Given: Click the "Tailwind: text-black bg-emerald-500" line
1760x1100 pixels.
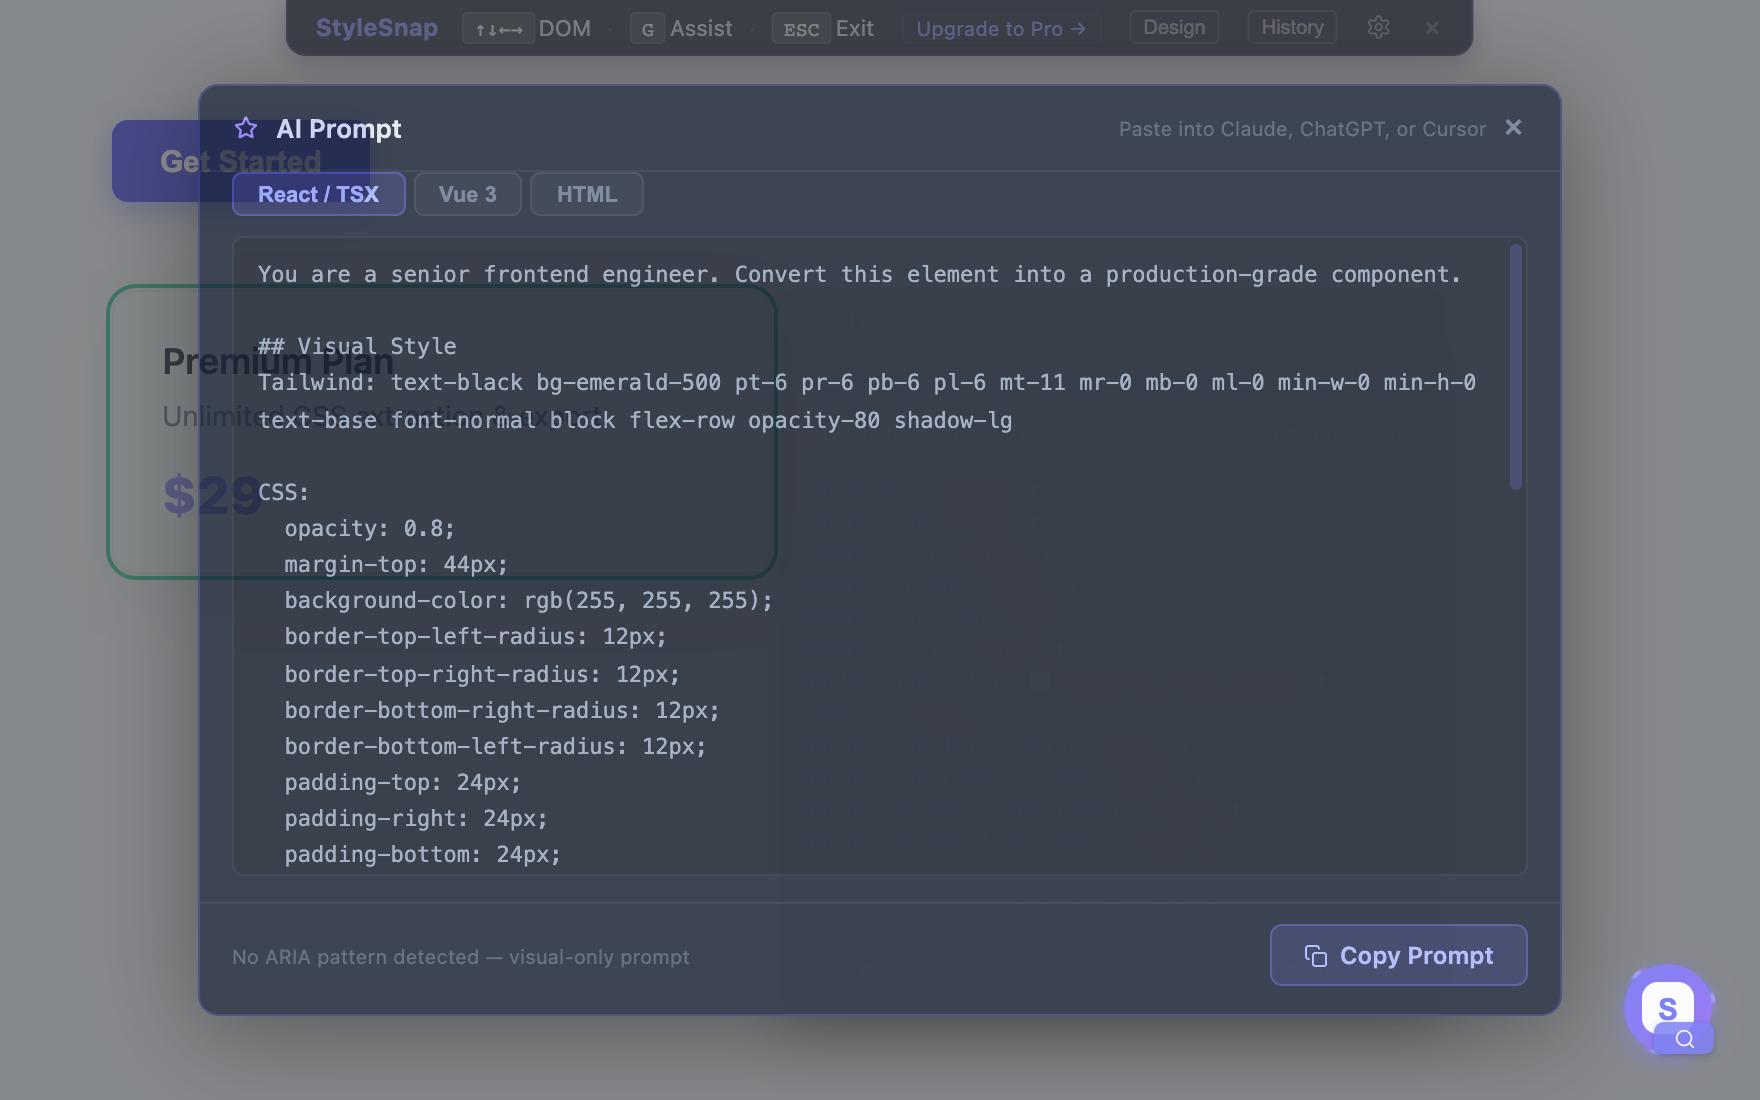Looking at the screenshot, I should click(867, 382).
